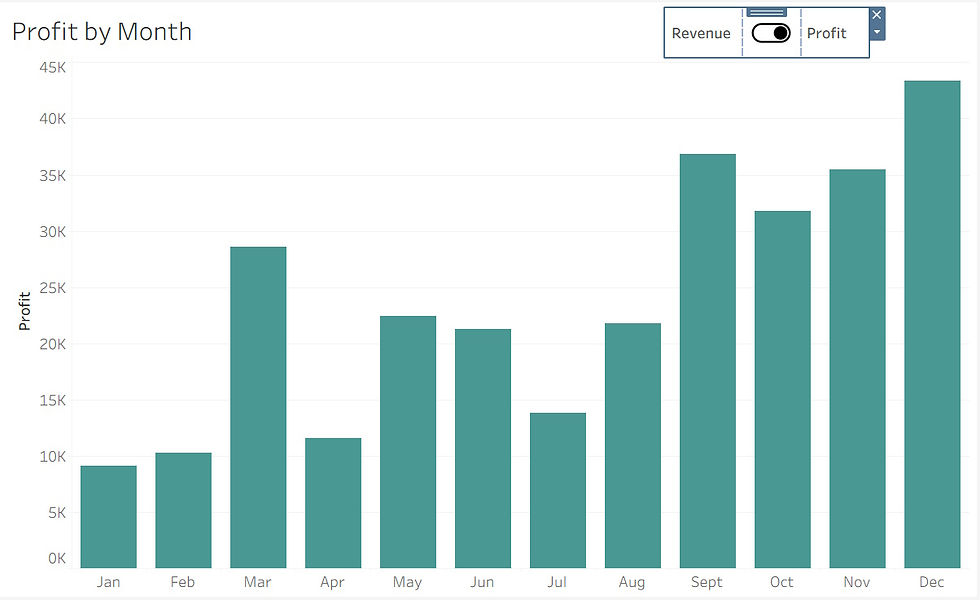Viewport: 980px width, 600px height.
Task: Click the 0K axis tick label
Action: tap(57, 559)
